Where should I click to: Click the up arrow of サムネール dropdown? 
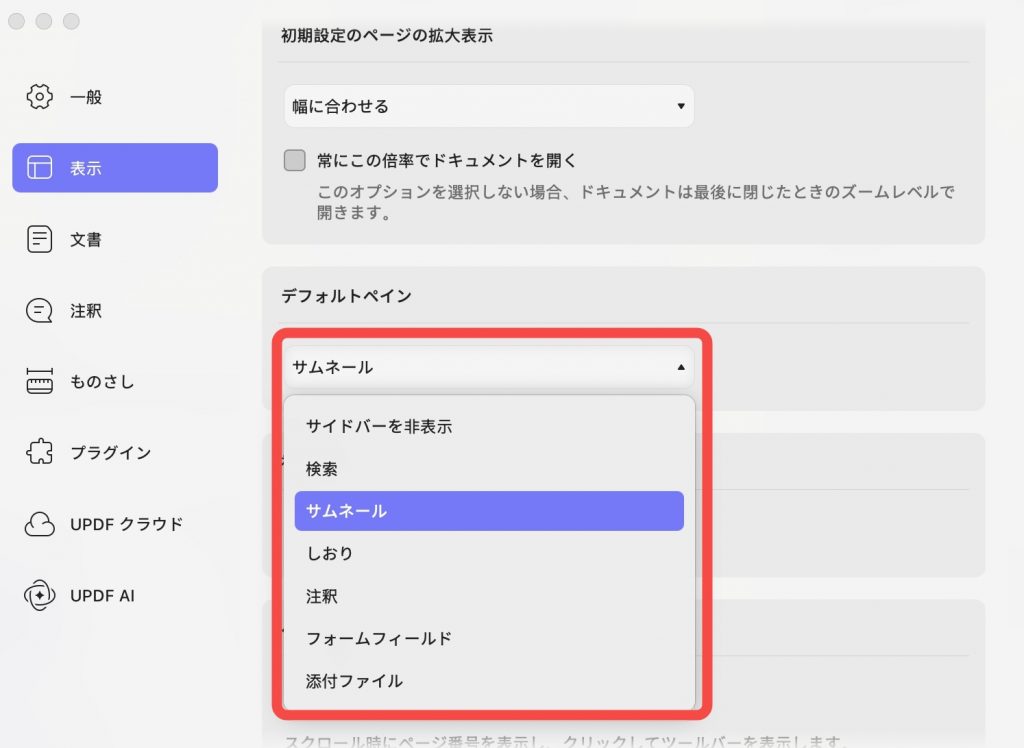(x=680, y=367)
